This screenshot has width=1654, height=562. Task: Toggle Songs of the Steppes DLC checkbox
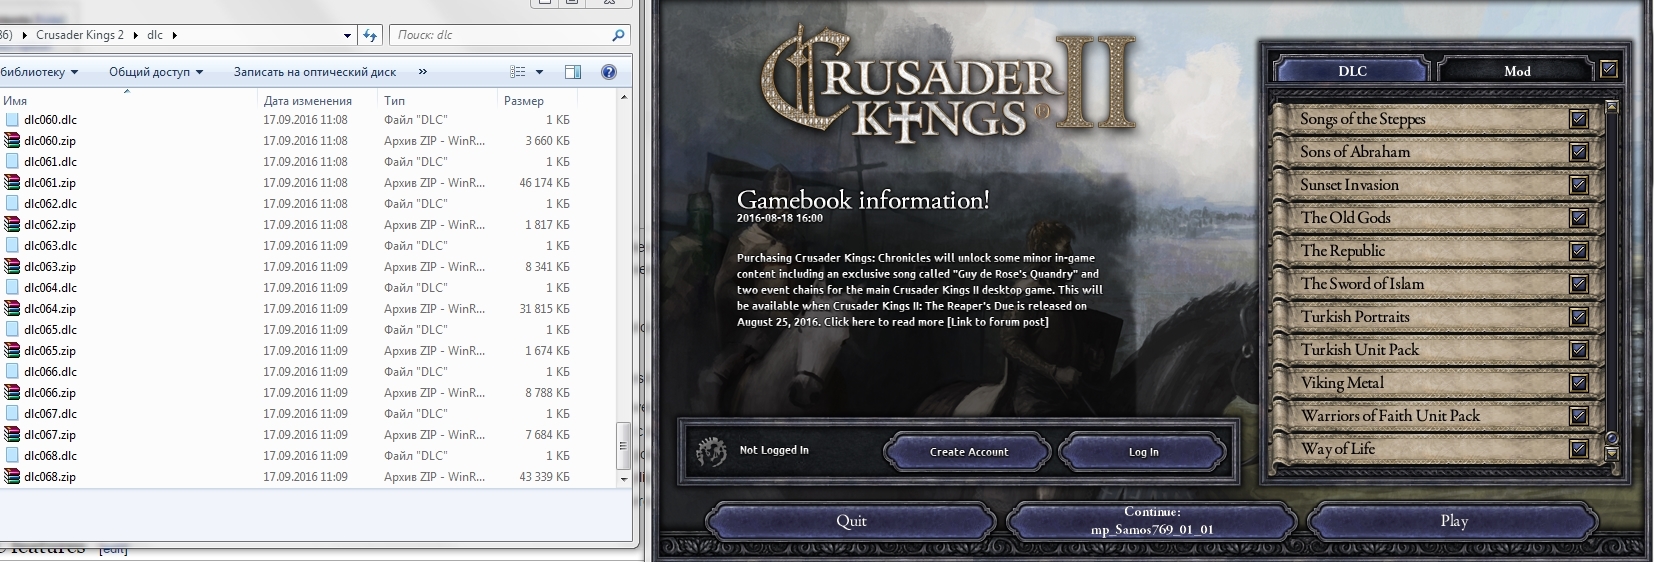[1579, 119]
